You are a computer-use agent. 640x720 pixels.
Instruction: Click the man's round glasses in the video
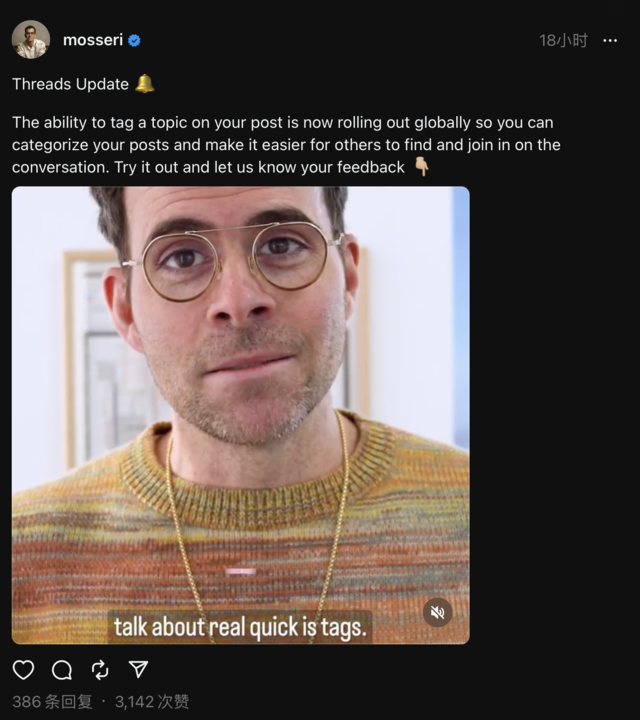pyautogui.click(x=234, y=260)
